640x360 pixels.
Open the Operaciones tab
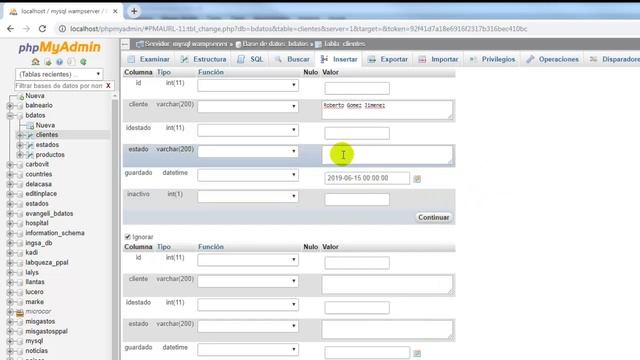tap(553, 59)
